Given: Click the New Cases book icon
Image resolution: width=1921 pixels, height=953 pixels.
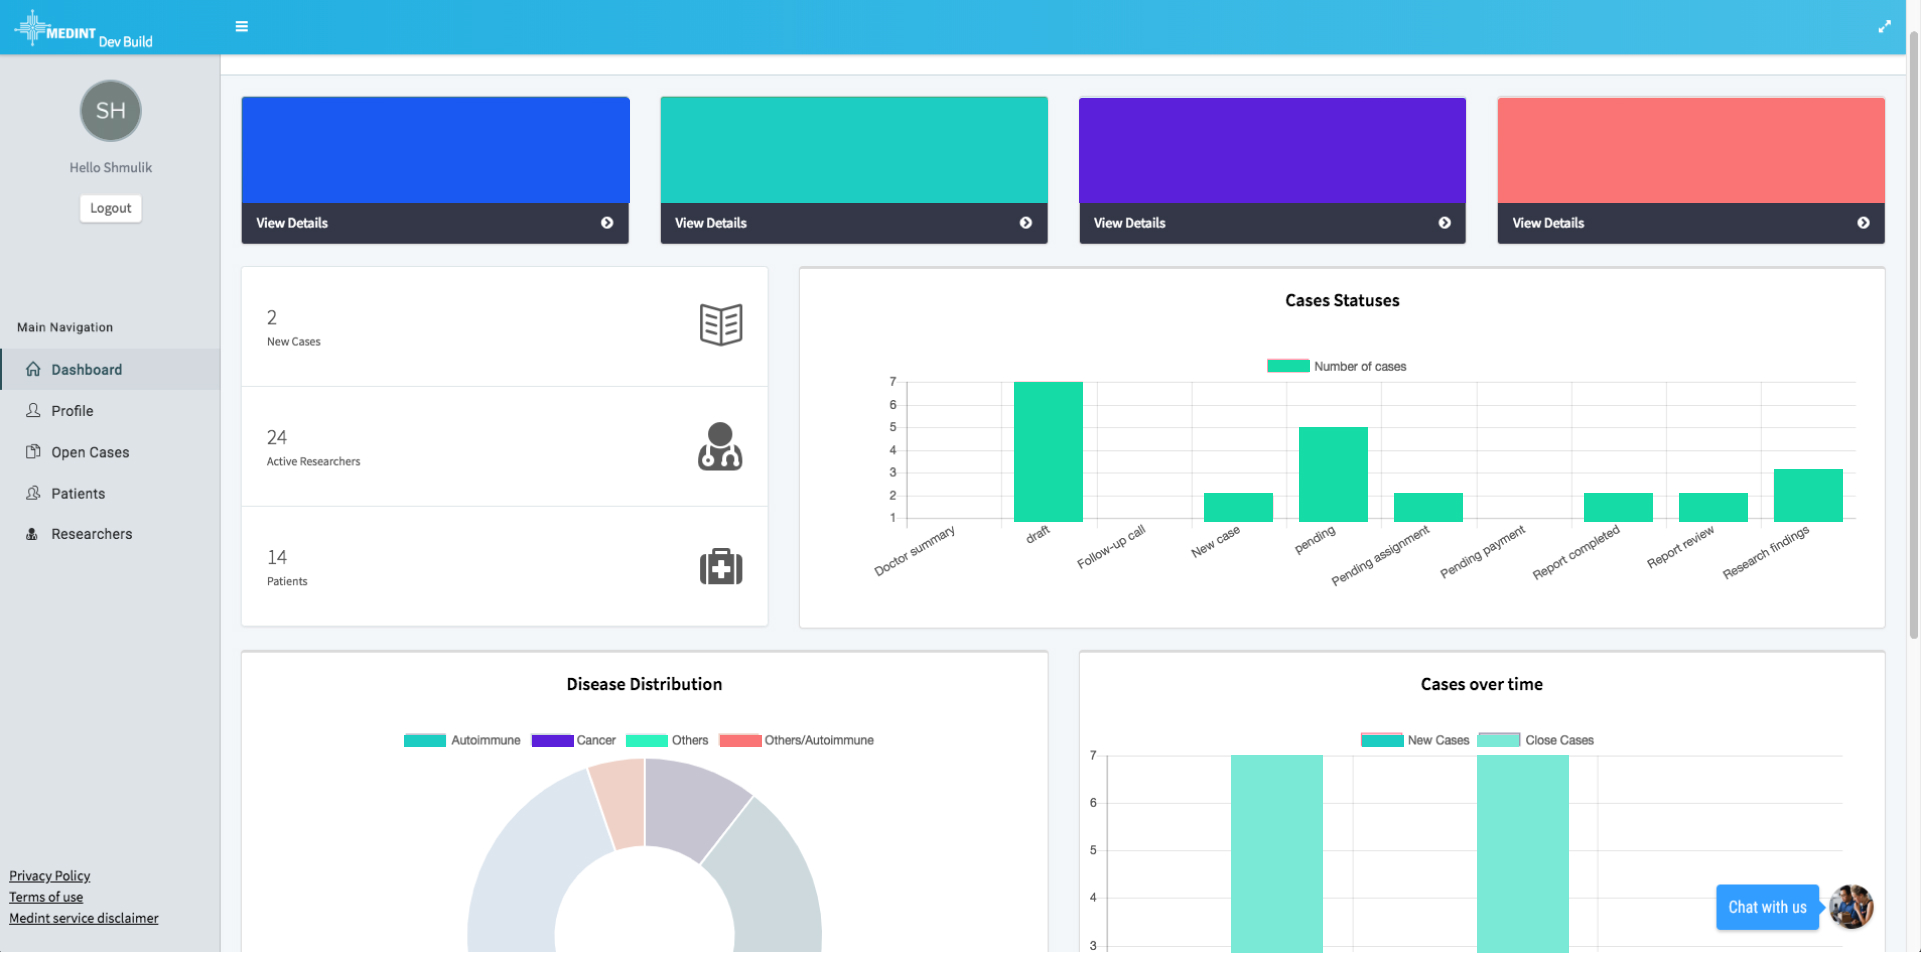Looking at the screenshot, I should [720, 325].
